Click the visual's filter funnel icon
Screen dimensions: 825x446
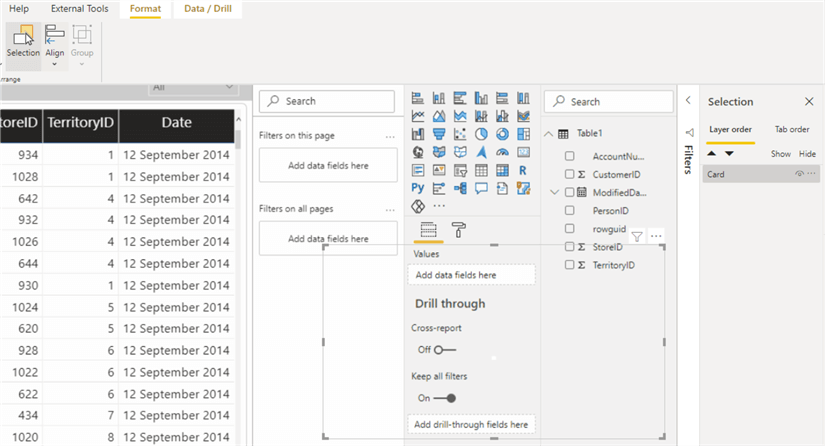[637, 236]
